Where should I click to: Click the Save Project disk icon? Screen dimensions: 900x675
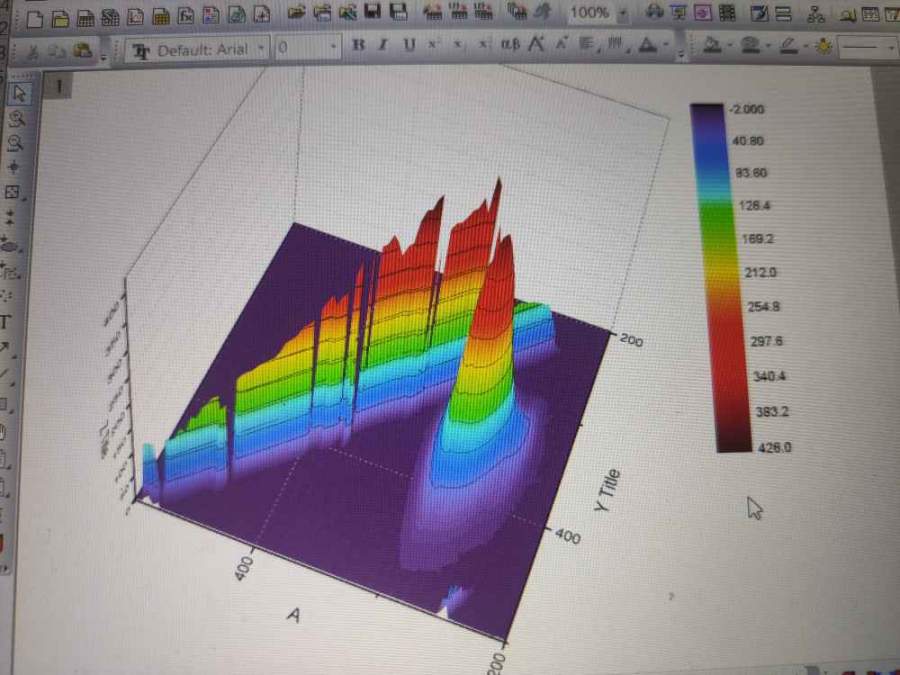point(373,14)
